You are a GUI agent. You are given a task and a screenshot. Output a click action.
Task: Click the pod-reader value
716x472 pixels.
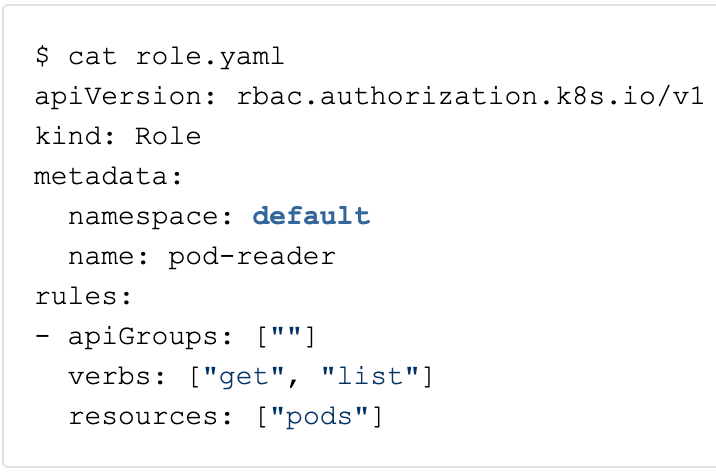pos(252,256)
